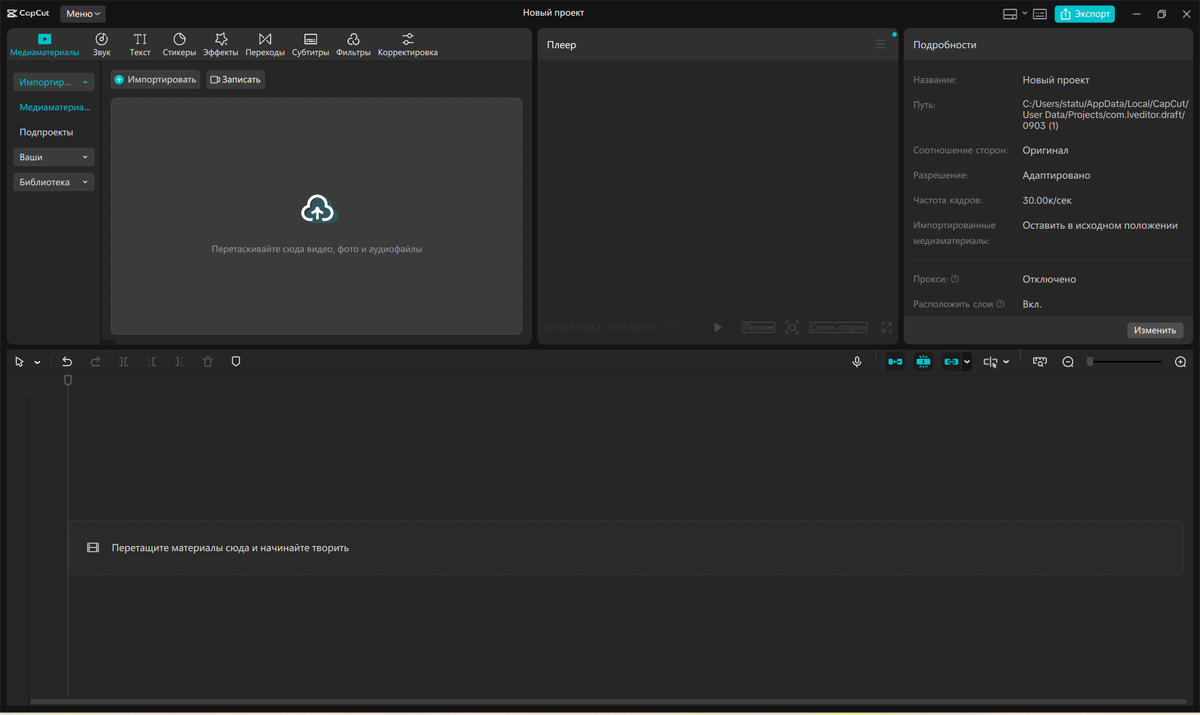The image size is (1200, 715).
Task: Undo the last action
Action: click(x=67, y=362)
